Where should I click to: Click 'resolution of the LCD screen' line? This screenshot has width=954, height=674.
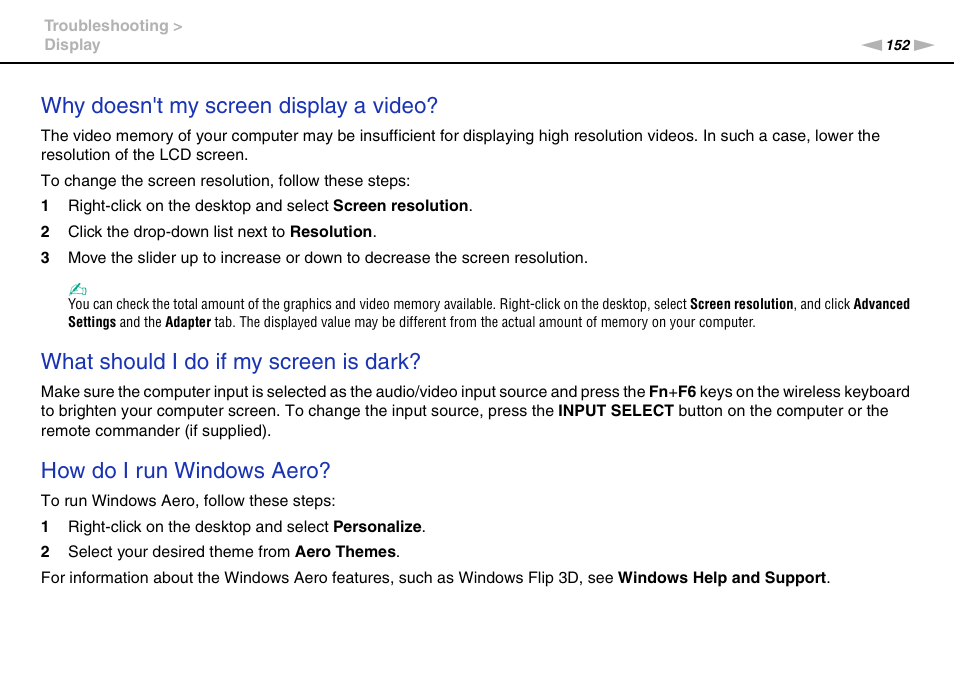(144, 155)
